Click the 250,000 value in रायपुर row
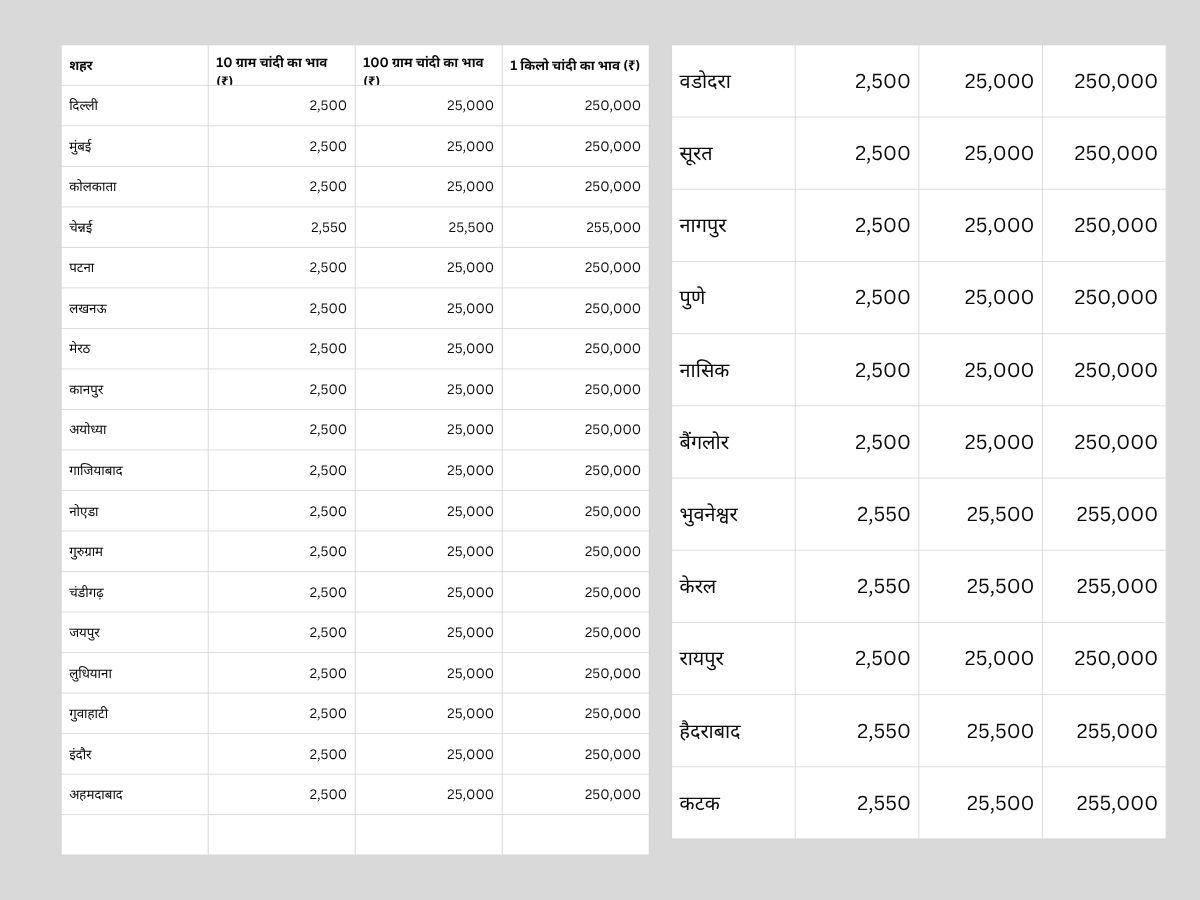This screenshot has height=900, width=1200. (1115, 659)
